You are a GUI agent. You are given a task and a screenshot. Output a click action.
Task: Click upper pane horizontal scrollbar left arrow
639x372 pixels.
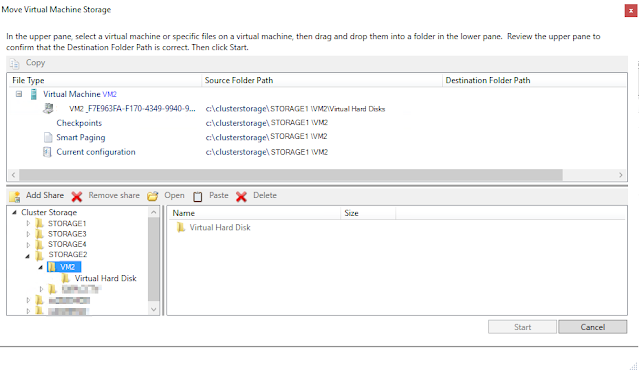[x=13, y=175]
